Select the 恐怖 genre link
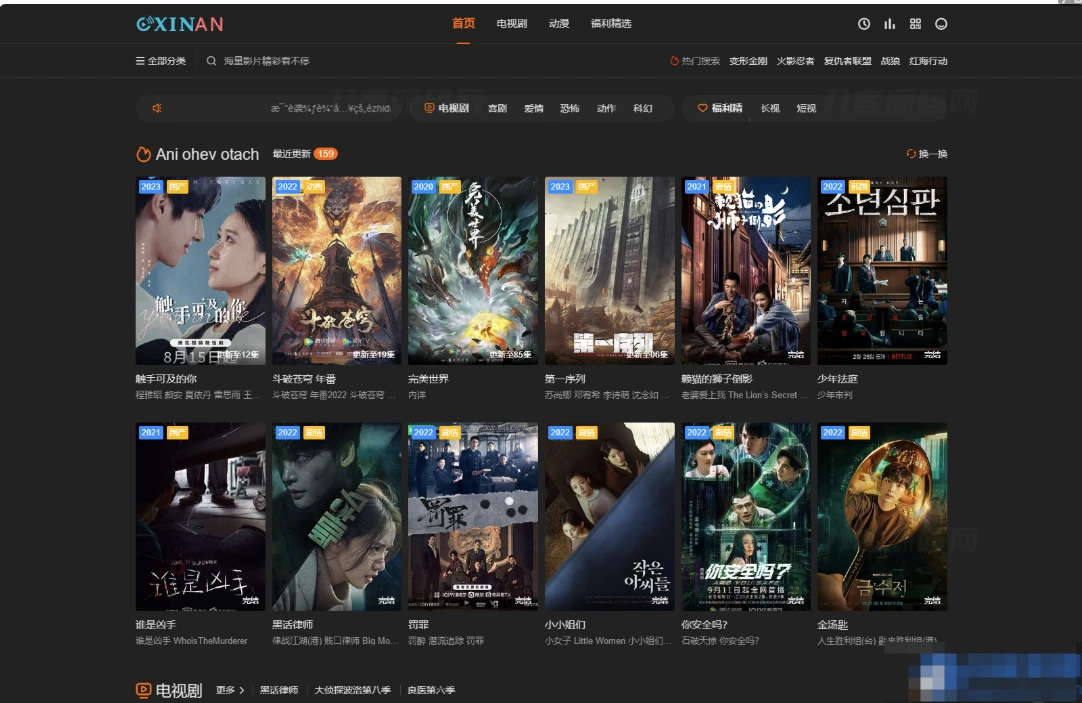This screenshot has height=703, width=1082. click(570, 108)
